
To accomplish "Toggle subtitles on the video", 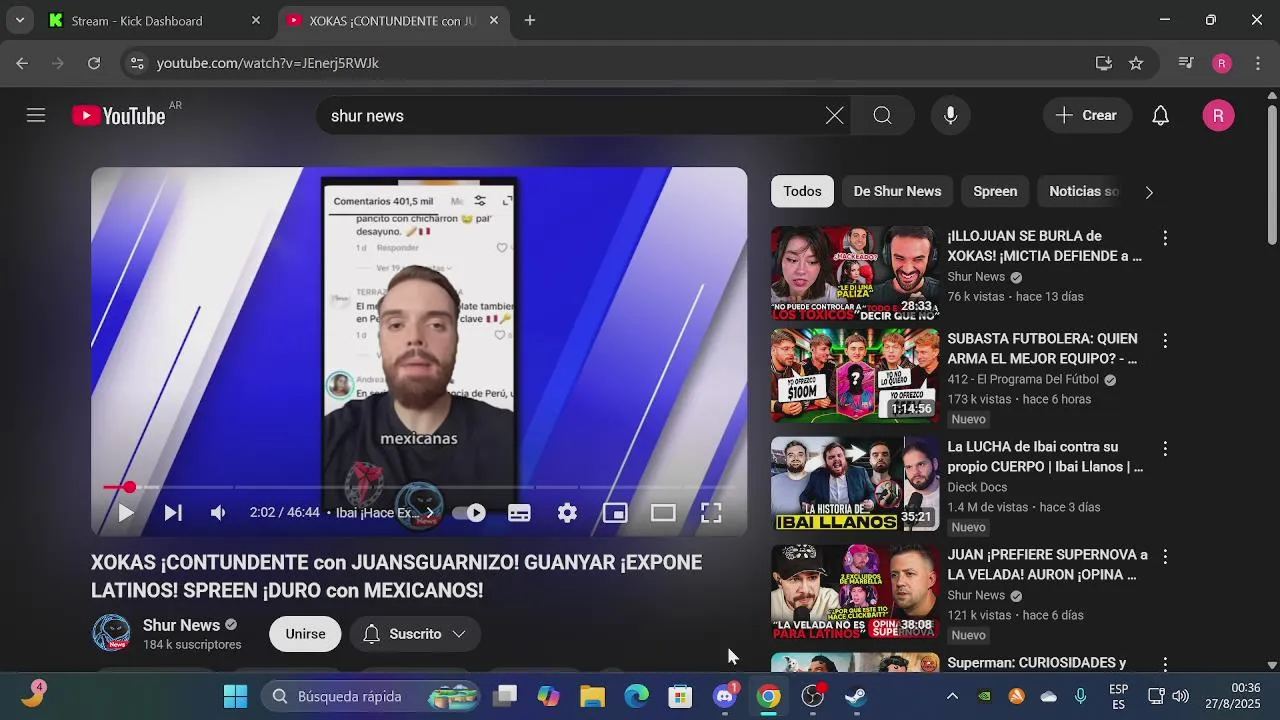I will pos(519,513).
